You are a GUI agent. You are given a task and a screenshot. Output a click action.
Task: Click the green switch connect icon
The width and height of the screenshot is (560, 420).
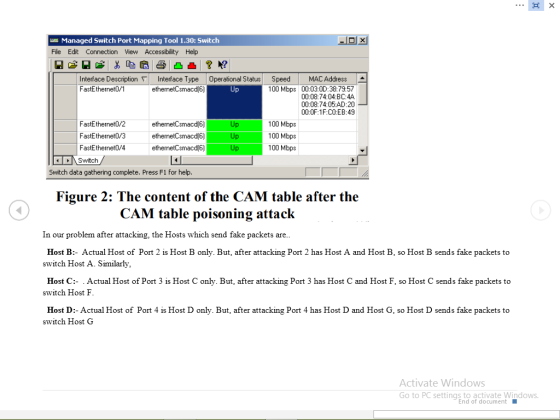pos(178,65)
